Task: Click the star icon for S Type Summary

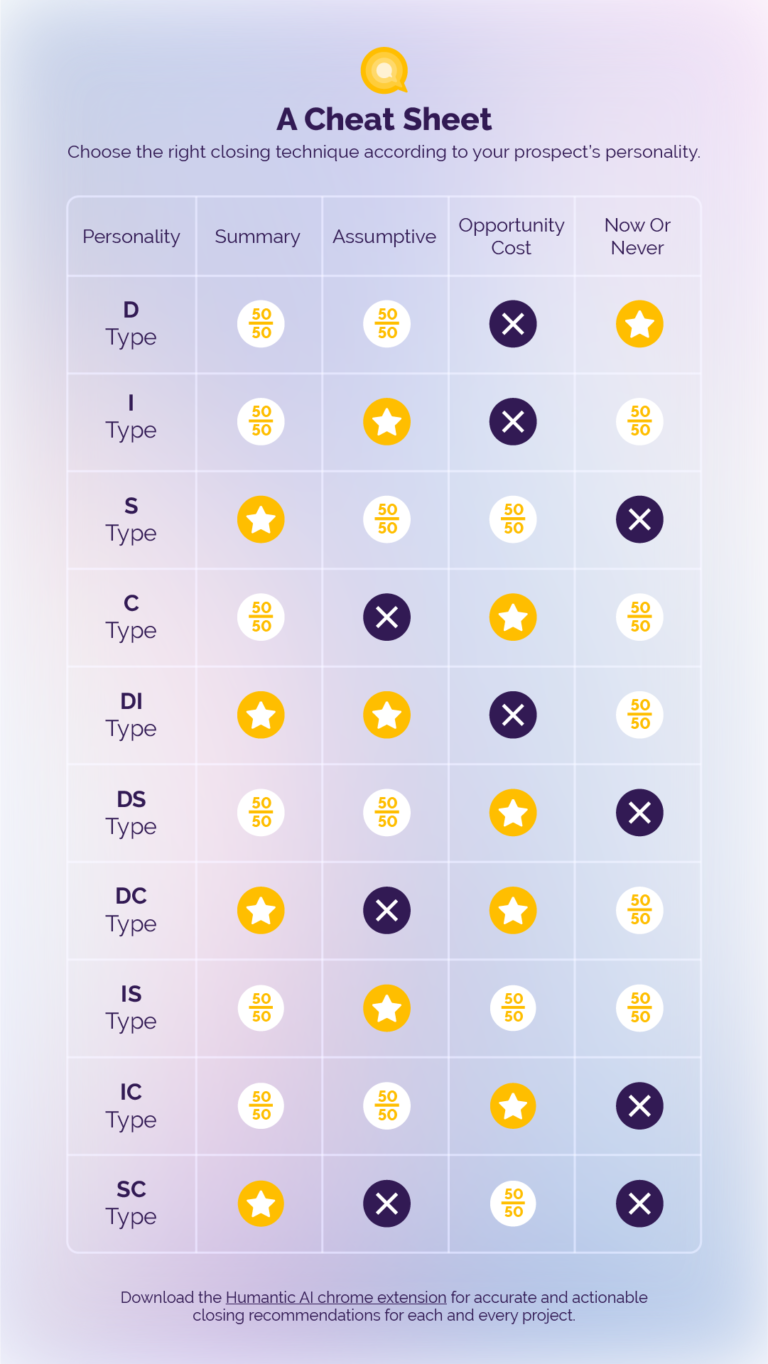Action: coord(261,520)
